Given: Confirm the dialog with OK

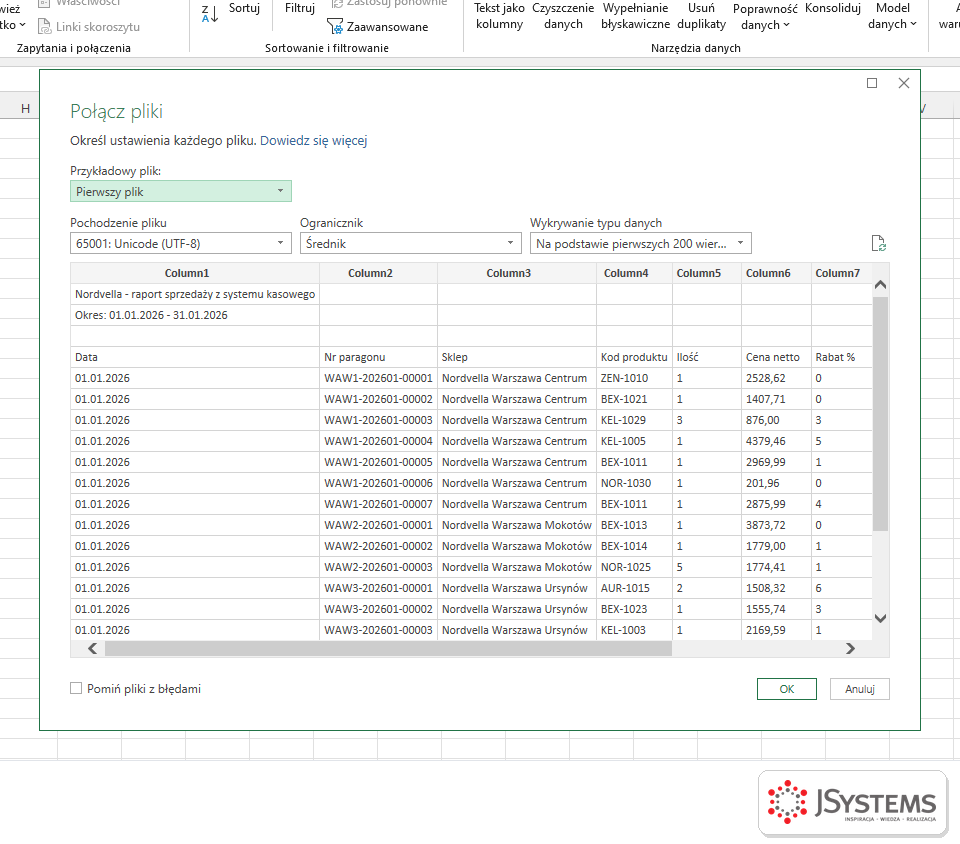Looking at the screenshot, I should (787, 689).
